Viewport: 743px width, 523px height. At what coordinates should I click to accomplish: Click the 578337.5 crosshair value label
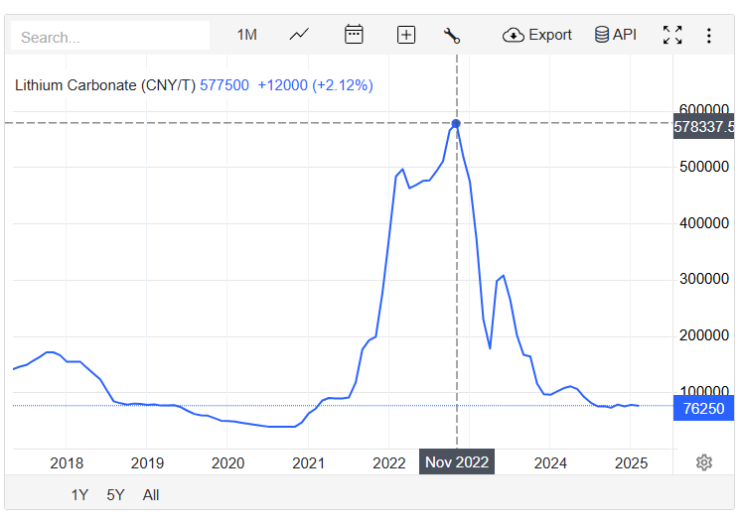pyautogui.click(x=704, y=126)
